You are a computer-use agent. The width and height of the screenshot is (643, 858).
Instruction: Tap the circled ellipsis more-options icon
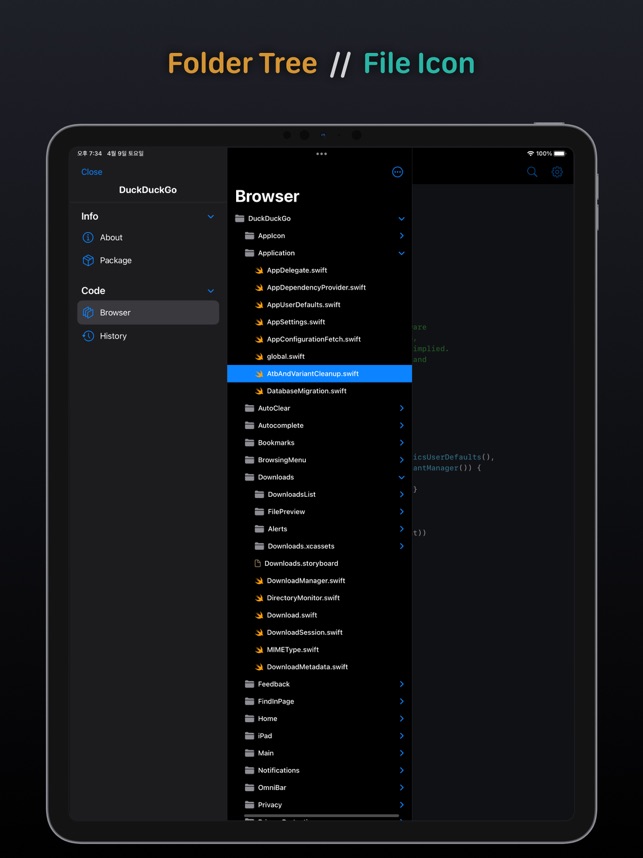398,172
